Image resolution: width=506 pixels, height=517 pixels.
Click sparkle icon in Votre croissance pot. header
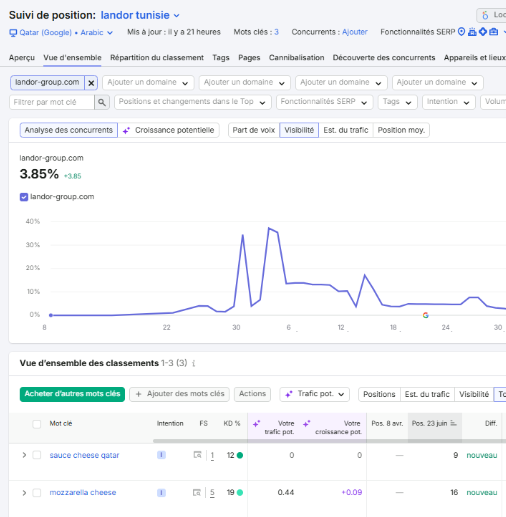point(306,424)
